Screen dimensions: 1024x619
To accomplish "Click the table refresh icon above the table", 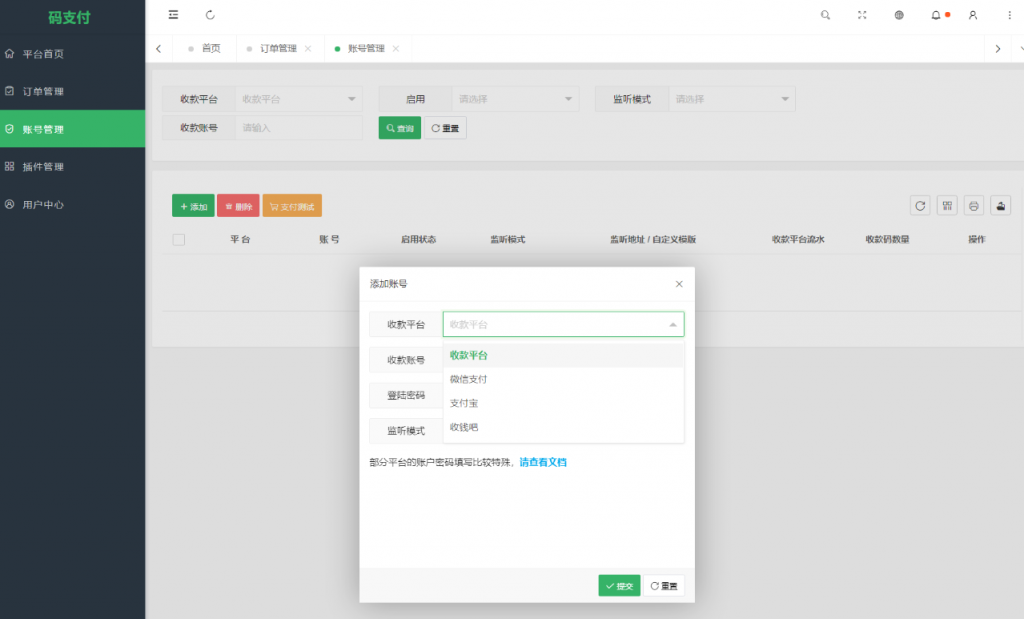I will point(920,205).
